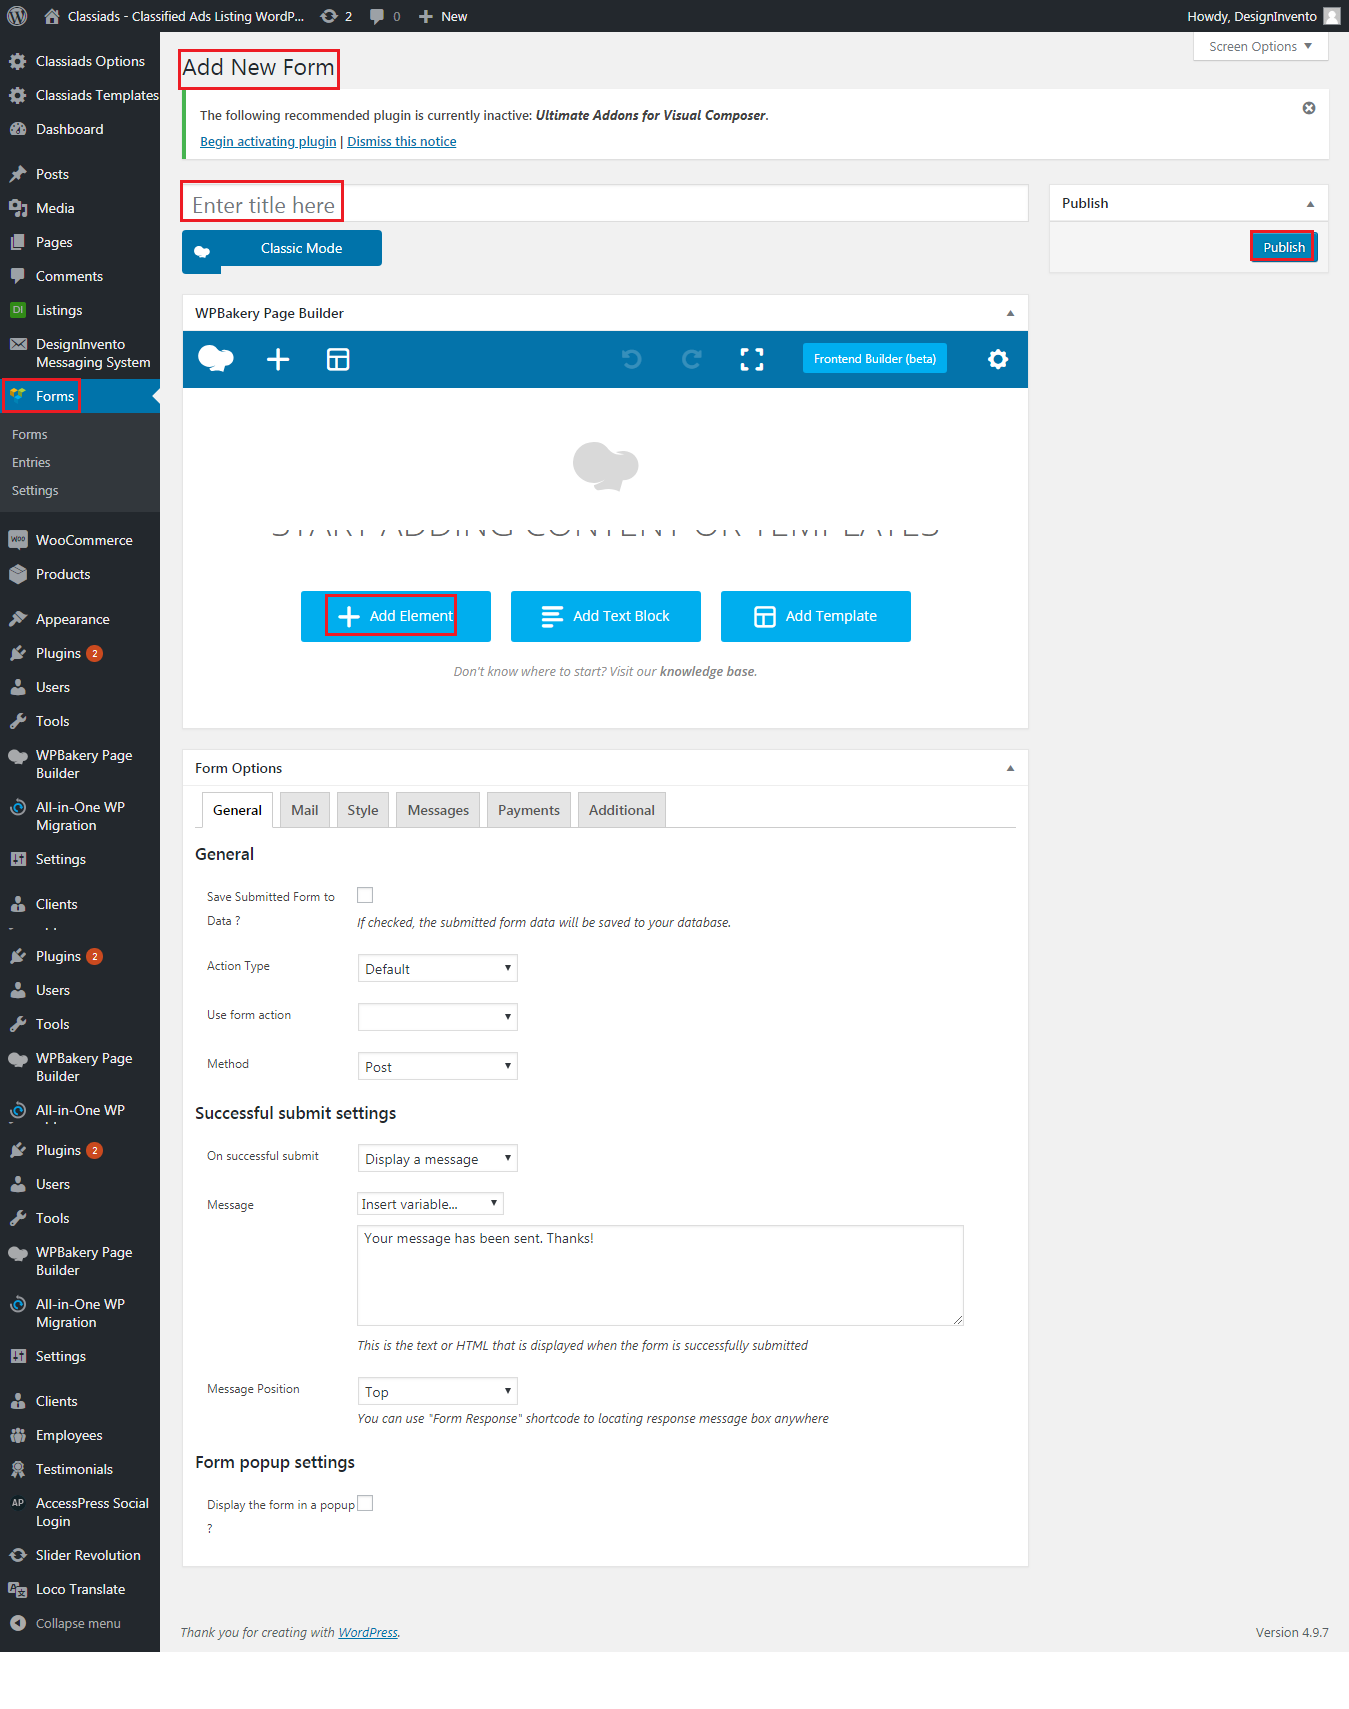The image size is (1349, 1709).
Task: Click the undo arrow in builder toolbar
Action: coord(631,359)
